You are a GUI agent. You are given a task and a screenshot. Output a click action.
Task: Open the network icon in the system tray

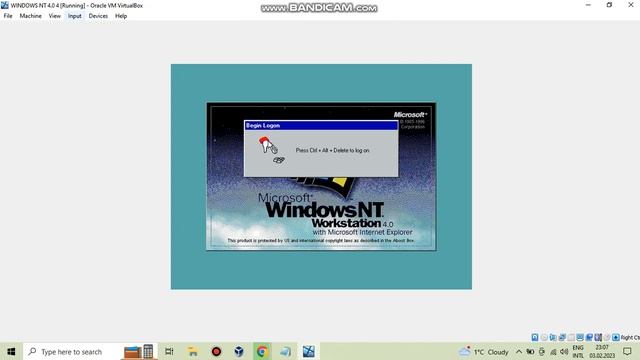pyautogui.click(x=553, y=351)
